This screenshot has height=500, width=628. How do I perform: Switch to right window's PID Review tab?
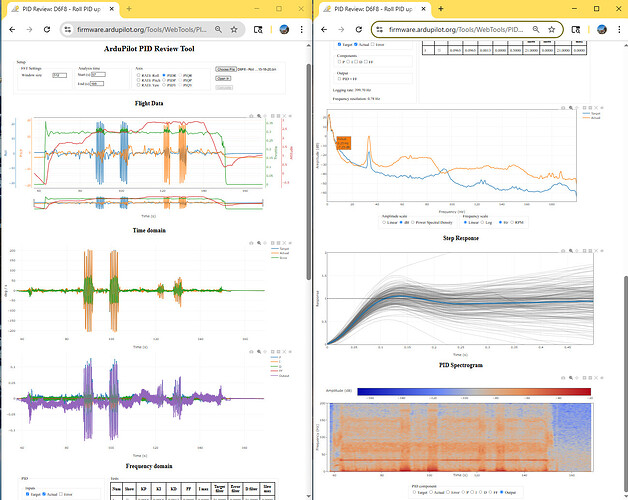pyautogui.click(x=372, y=9)
